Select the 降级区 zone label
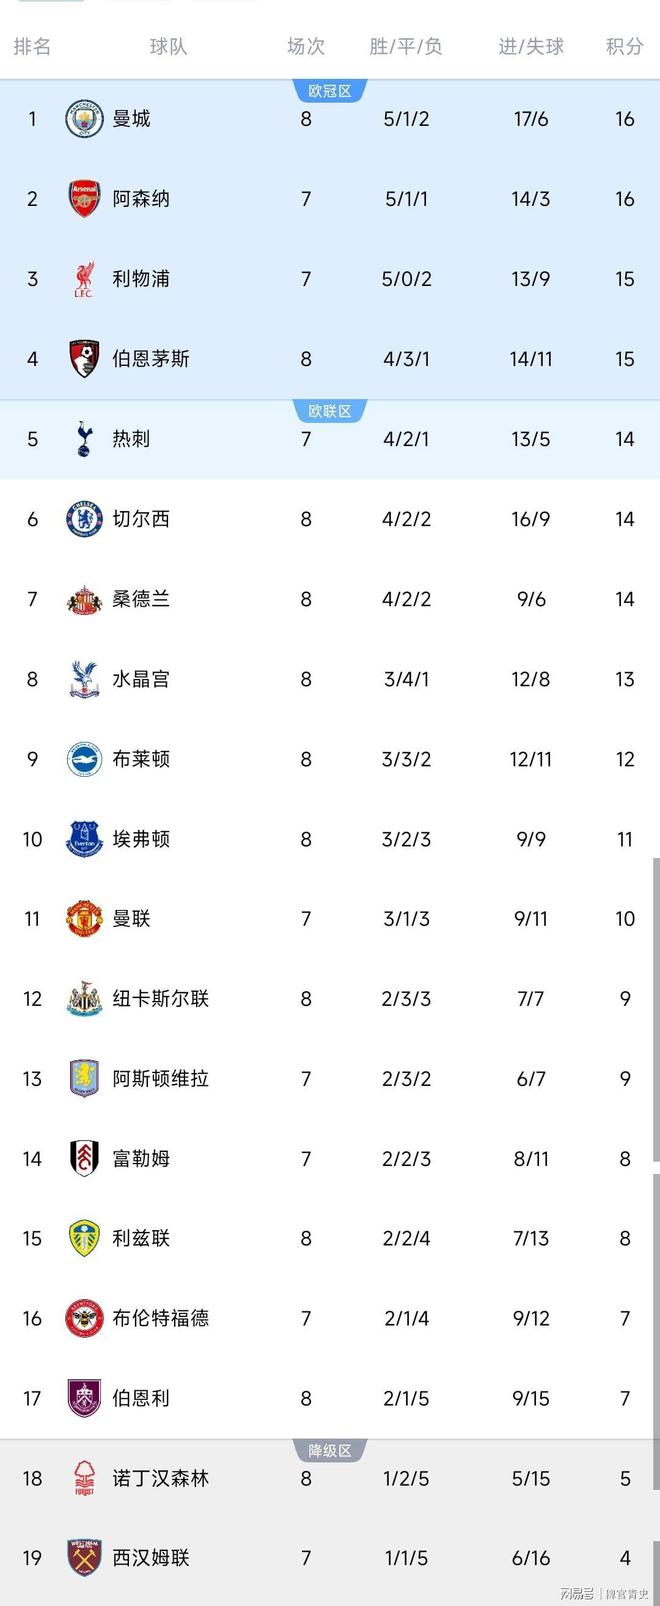 pos(330,1450)
